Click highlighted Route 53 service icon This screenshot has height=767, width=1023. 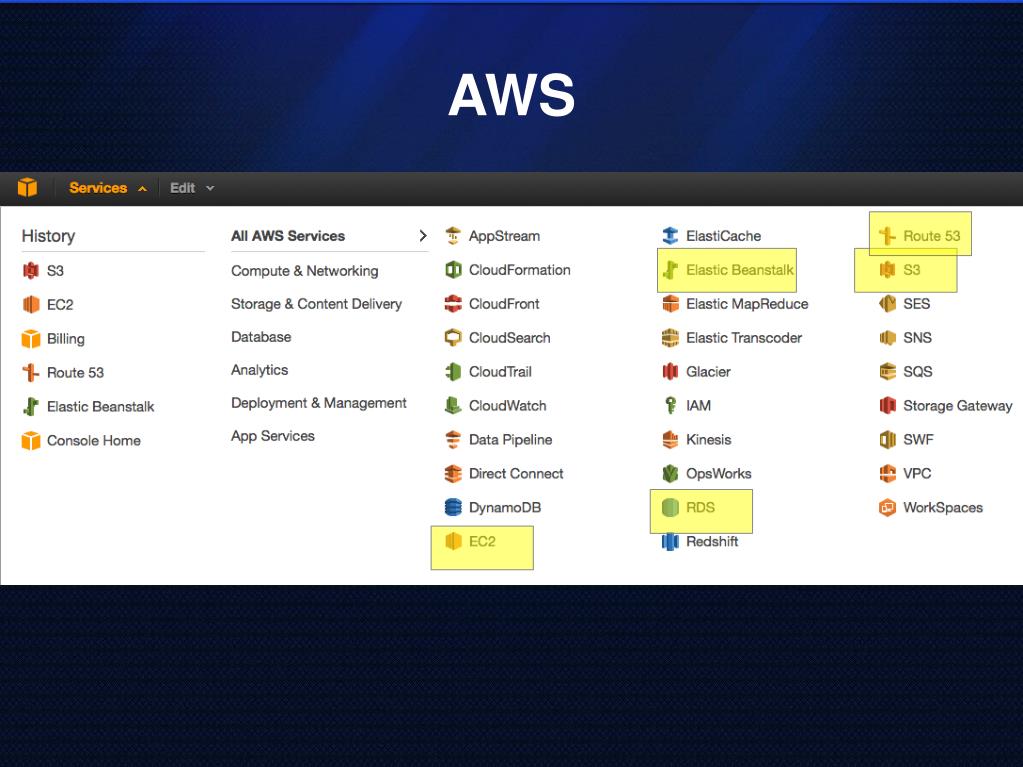coord(887,235)
